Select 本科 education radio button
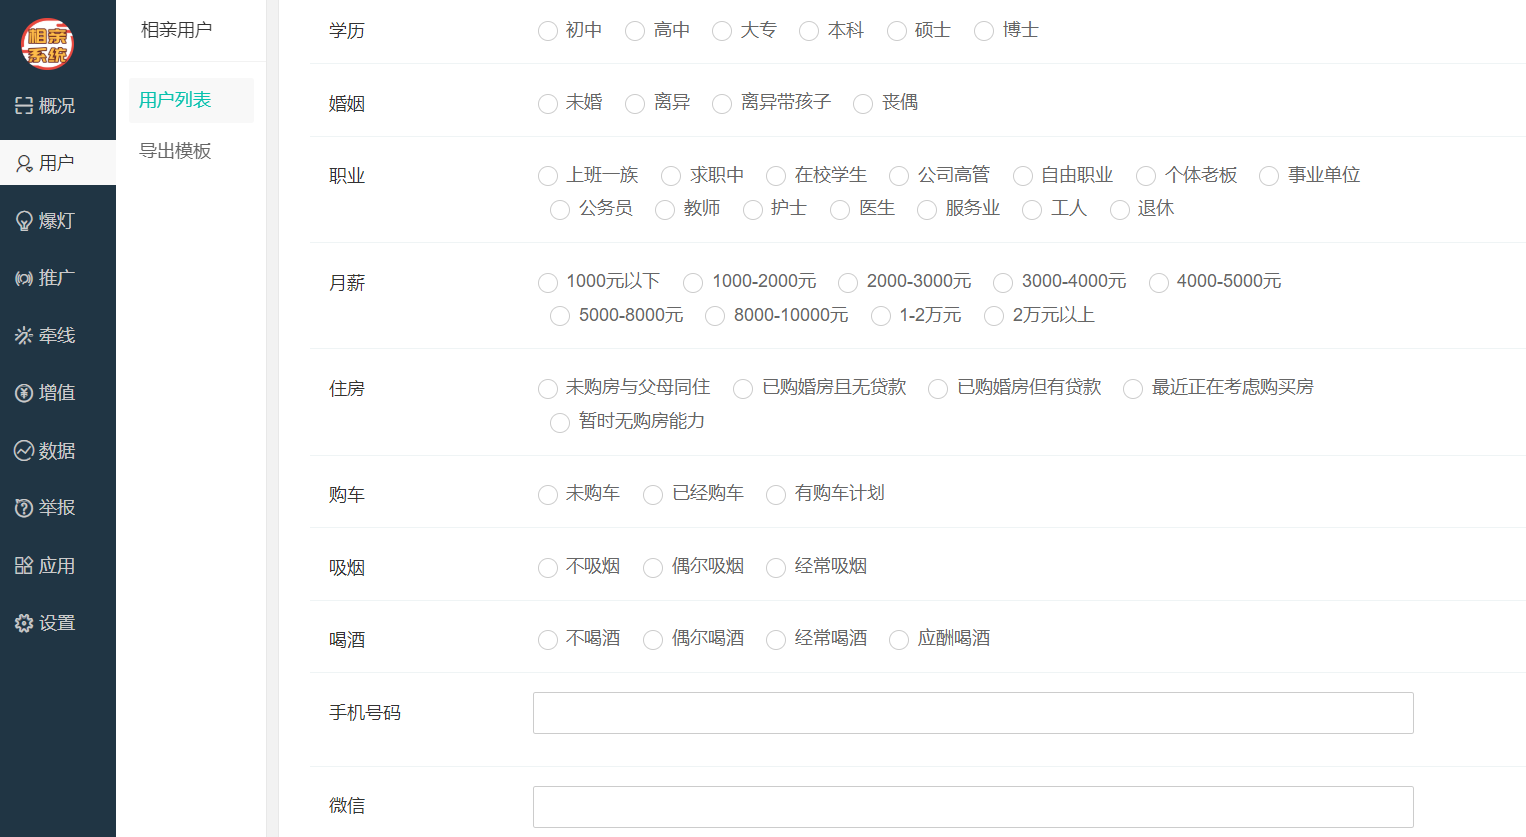The image size is (1526, 837). tap(809, 31)
